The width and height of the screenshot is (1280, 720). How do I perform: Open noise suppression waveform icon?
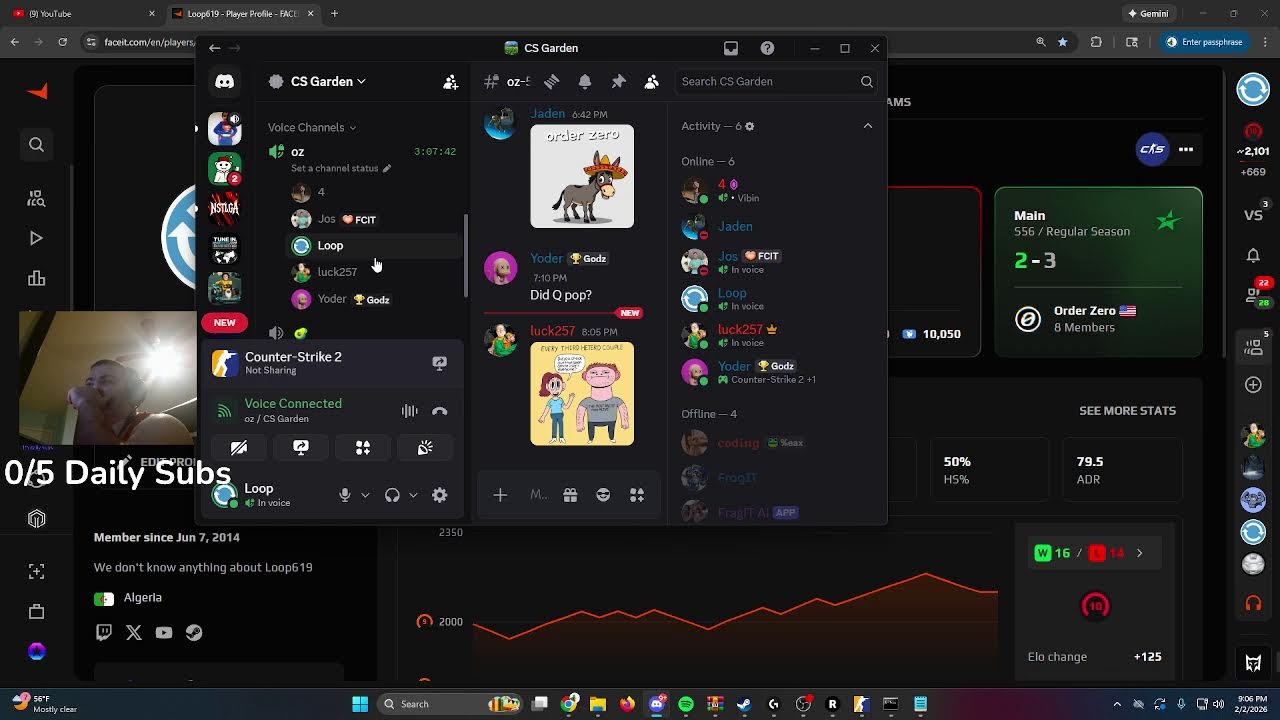click(409, 411)
